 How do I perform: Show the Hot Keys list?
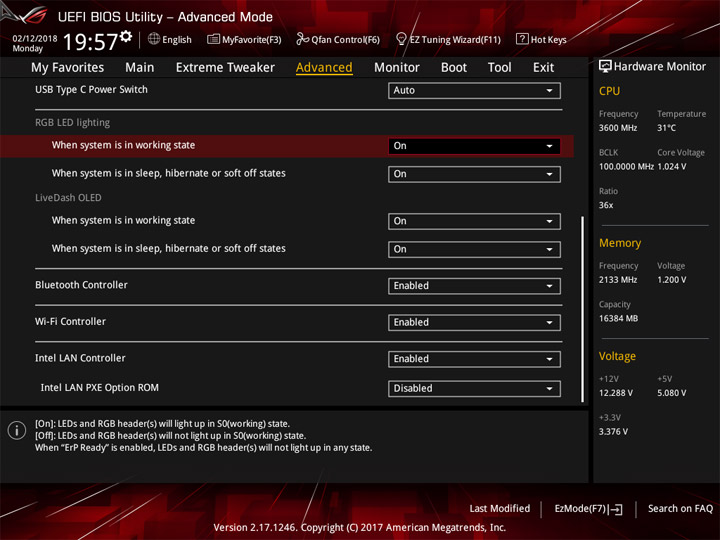541,39
